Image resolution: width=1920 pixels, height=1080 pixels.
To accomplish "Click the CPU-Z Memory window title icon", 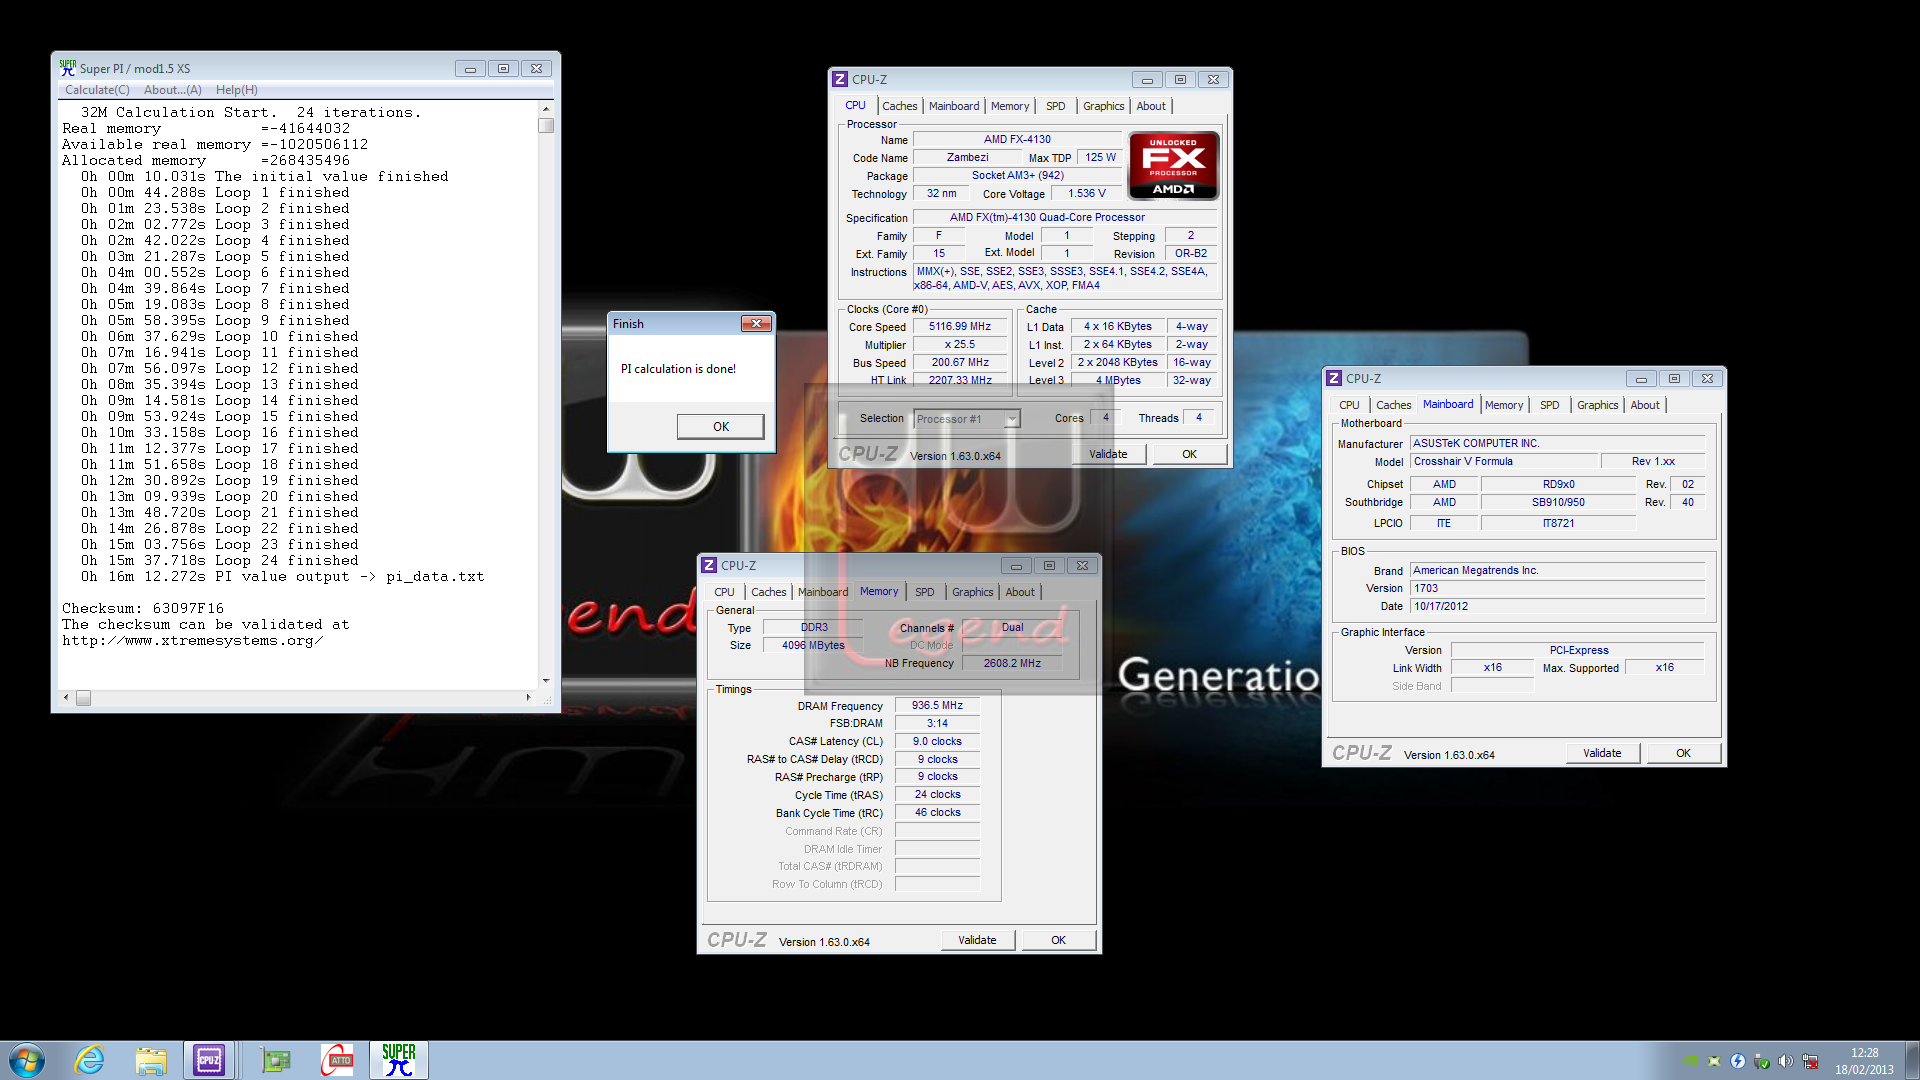I will pyautogui.click(x=709, y=565).
